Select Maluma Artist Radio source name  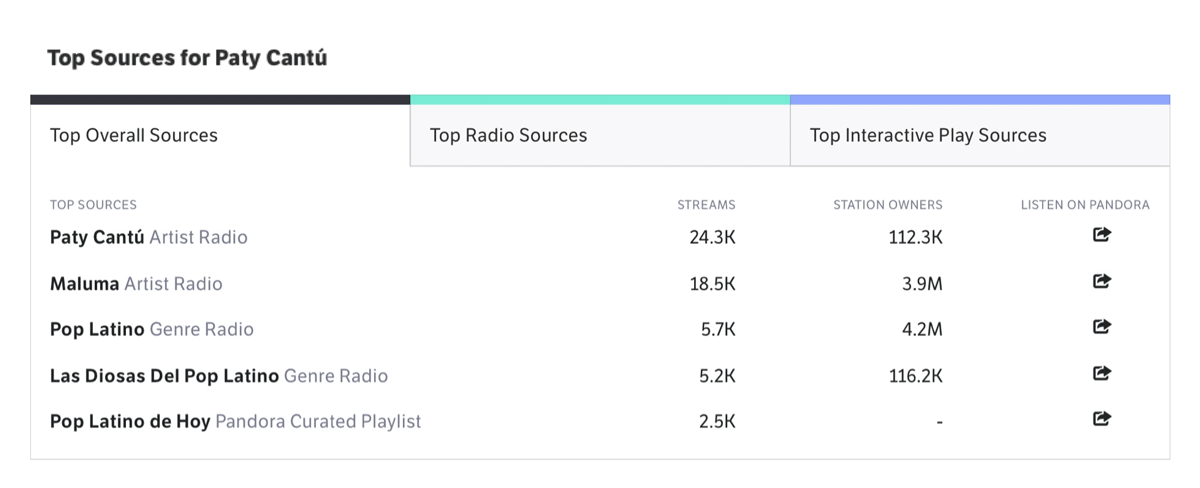pos(136,284)
